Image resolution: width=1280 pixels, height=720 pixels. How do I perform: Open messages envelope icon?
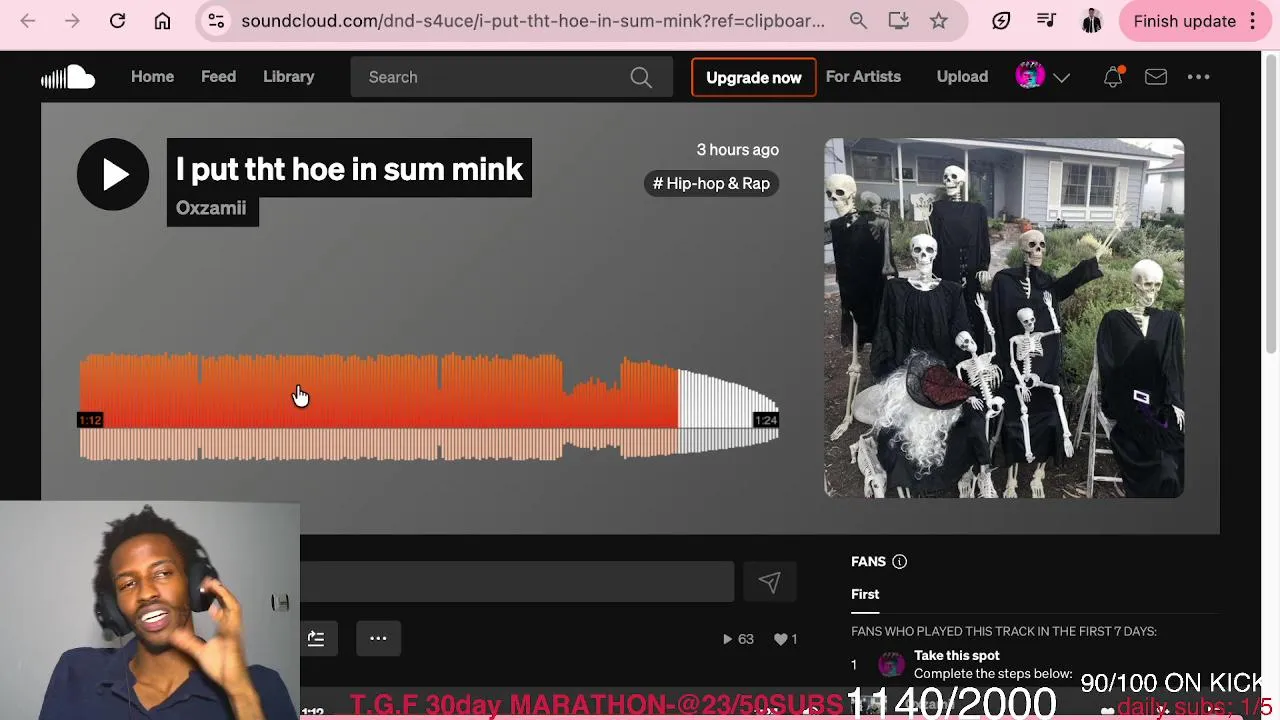pos(1156,77)
